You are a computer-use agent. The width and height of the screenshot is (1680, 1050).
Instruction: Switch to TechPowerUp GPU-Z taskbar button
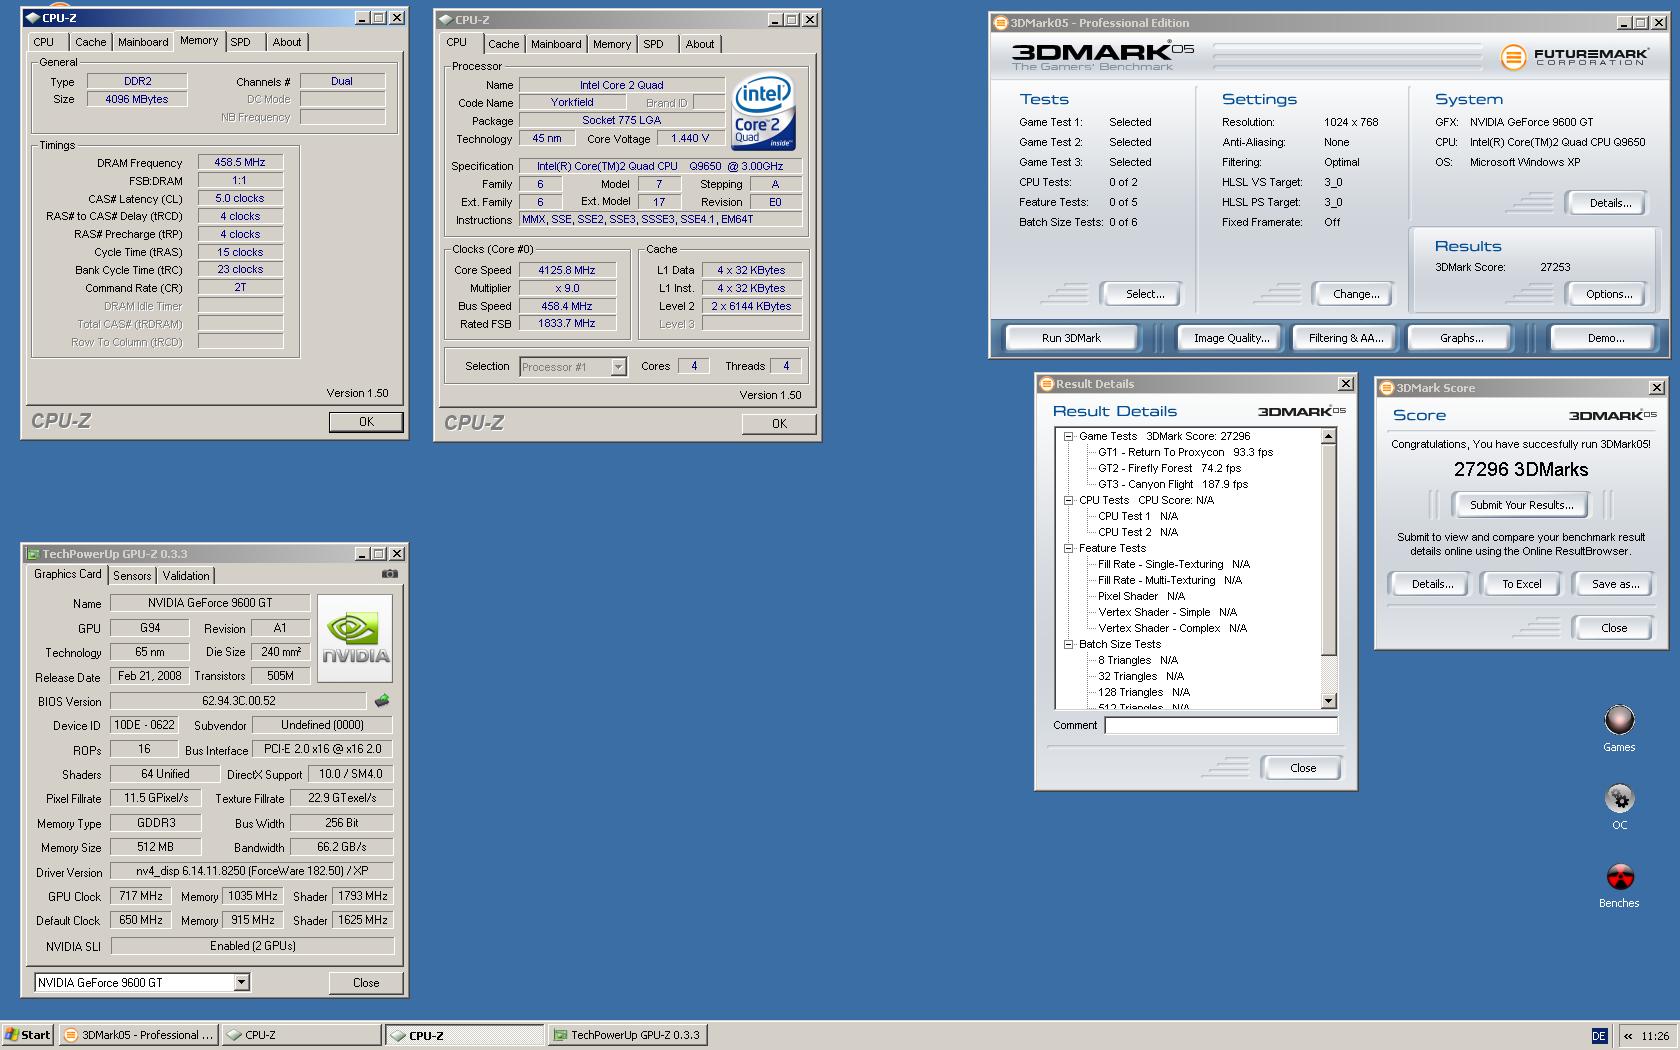click(628, 1035)
